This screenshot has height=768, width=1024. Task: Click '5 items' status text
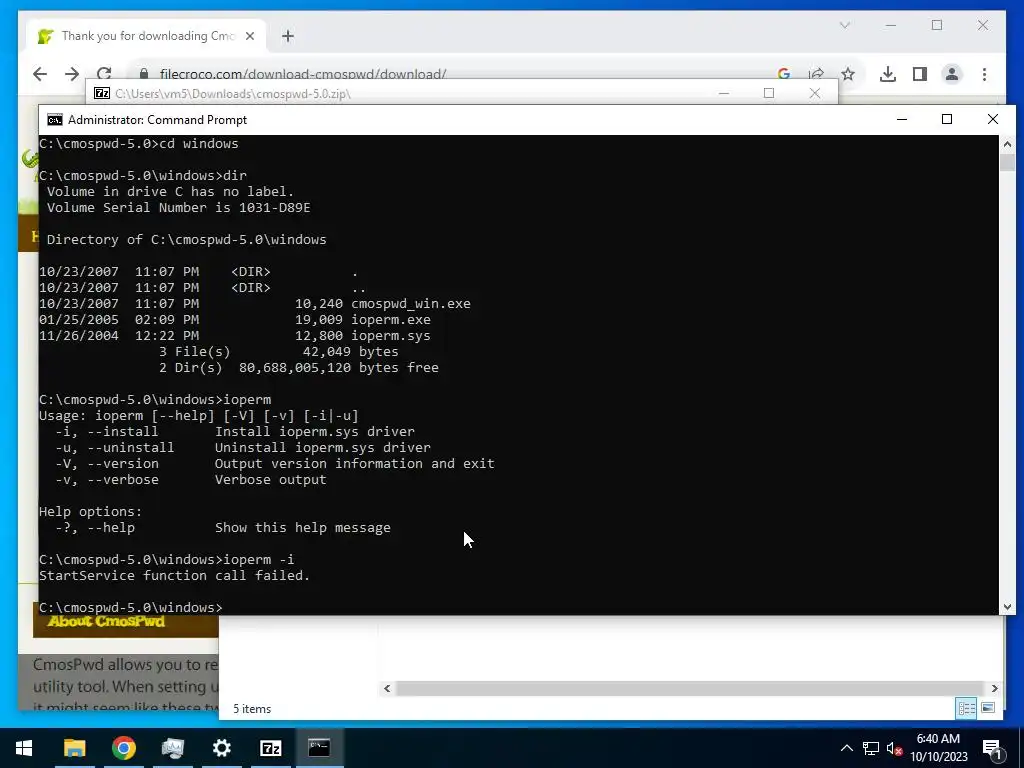[x=252, y=709]
